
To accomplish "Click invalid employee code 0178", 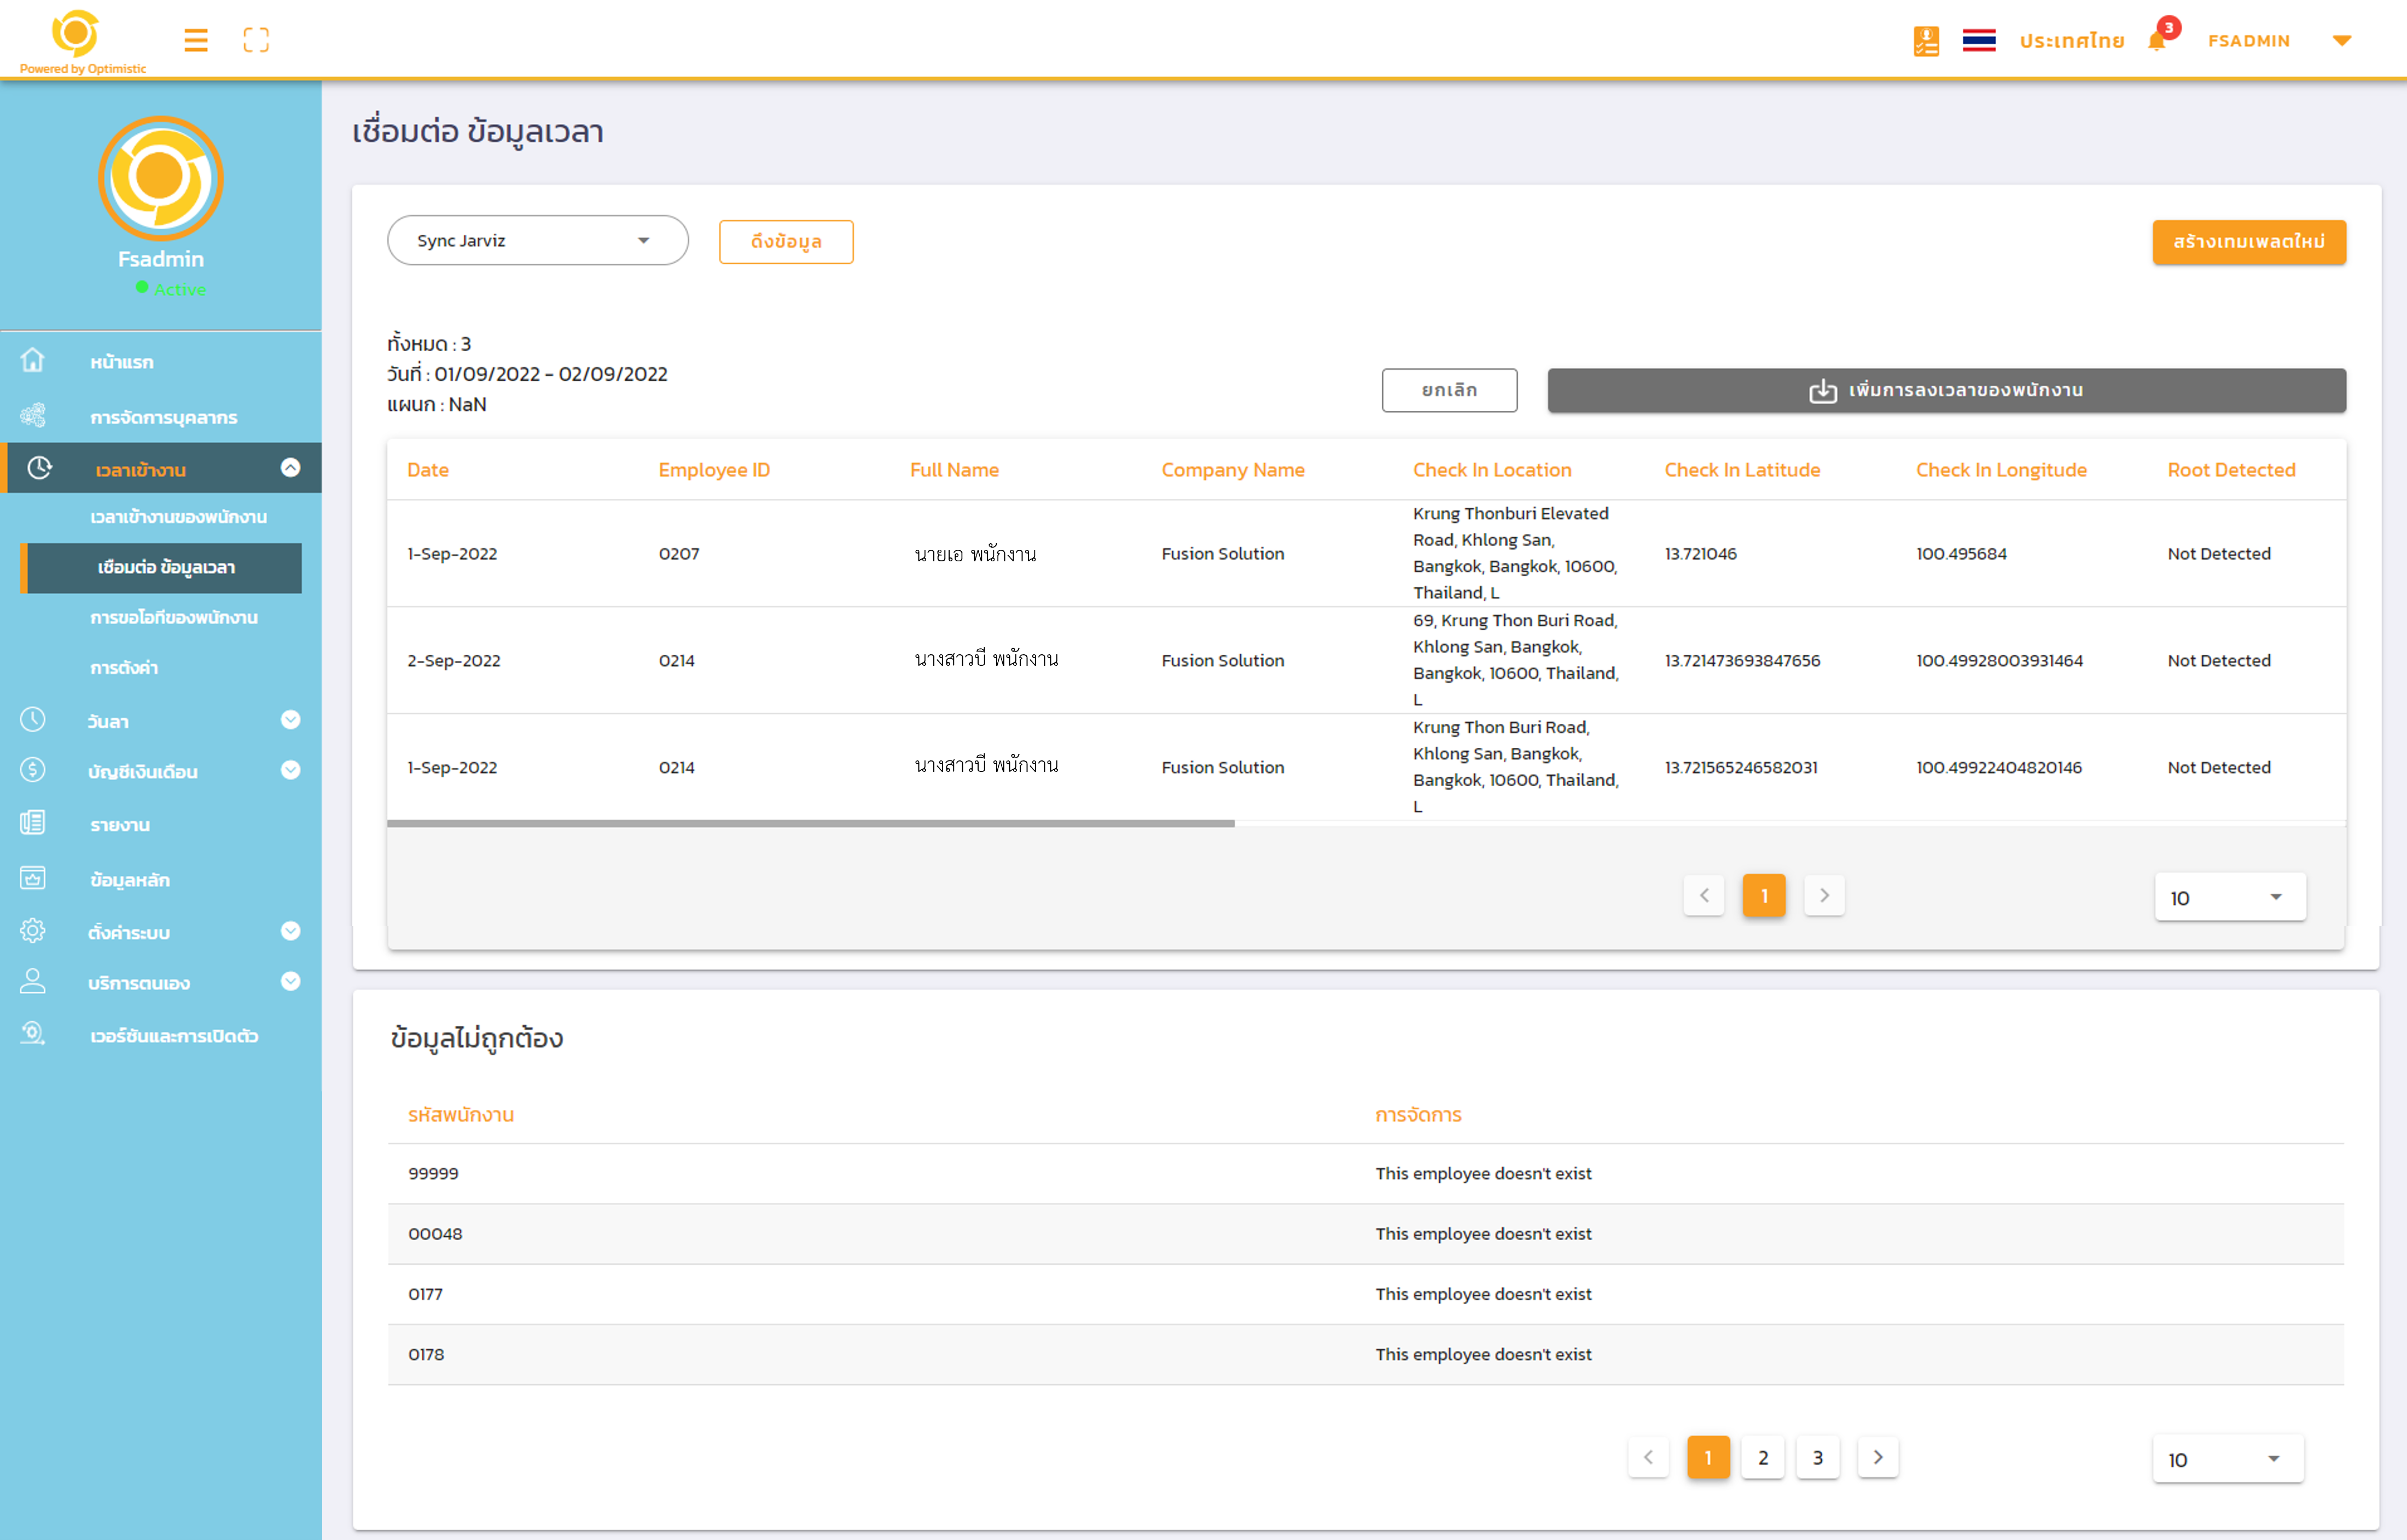I will pos(426,1354).
